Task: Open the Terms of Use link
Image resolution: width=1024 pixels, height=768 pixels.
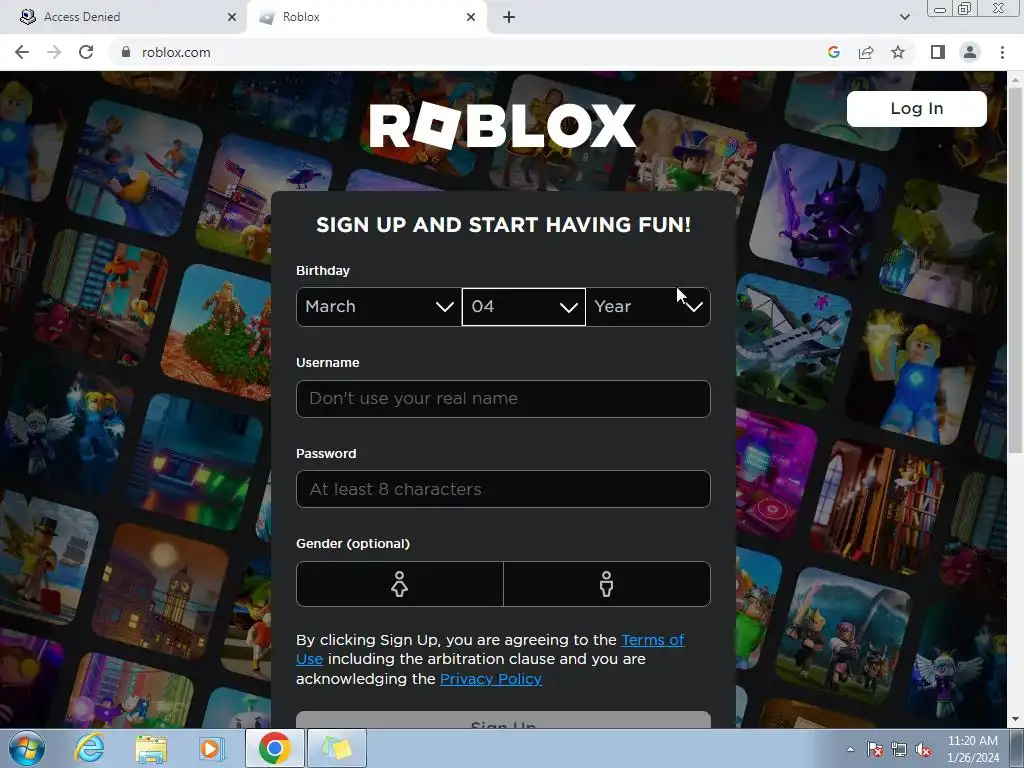Action: pyautogui.click(x=490, y=649)
